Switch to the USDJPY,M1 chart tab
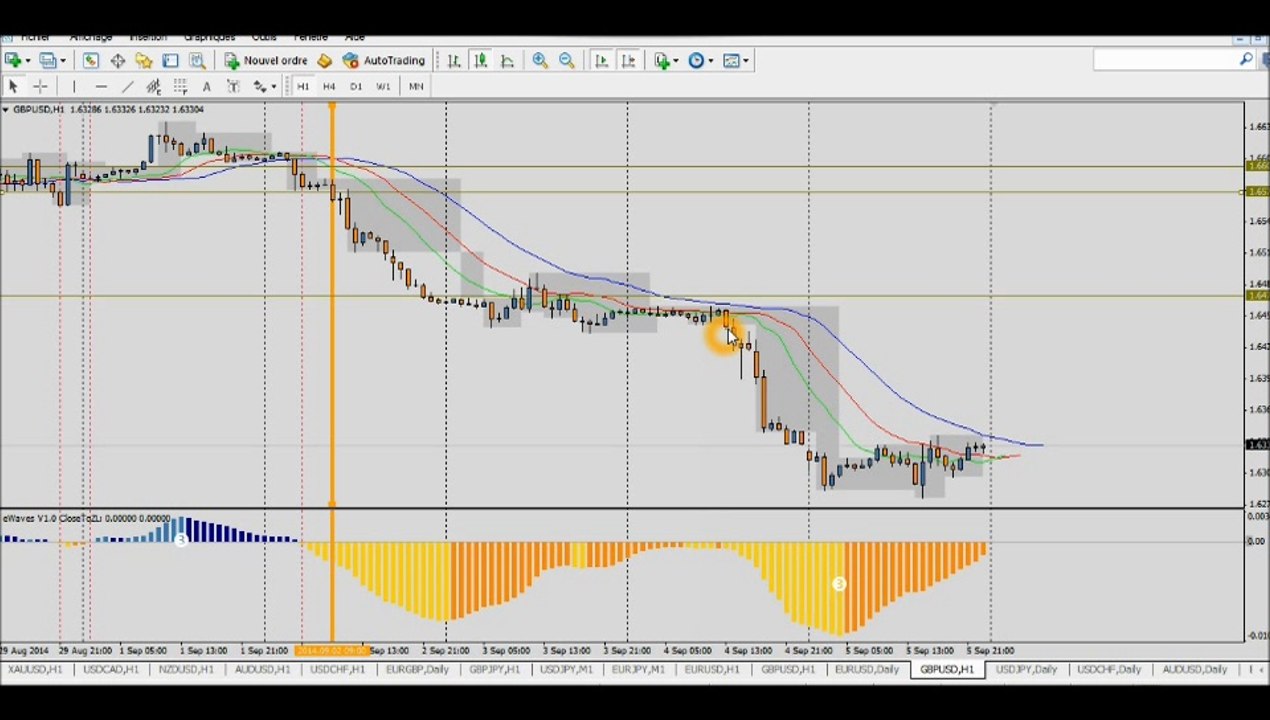 [x=566, y=669]
